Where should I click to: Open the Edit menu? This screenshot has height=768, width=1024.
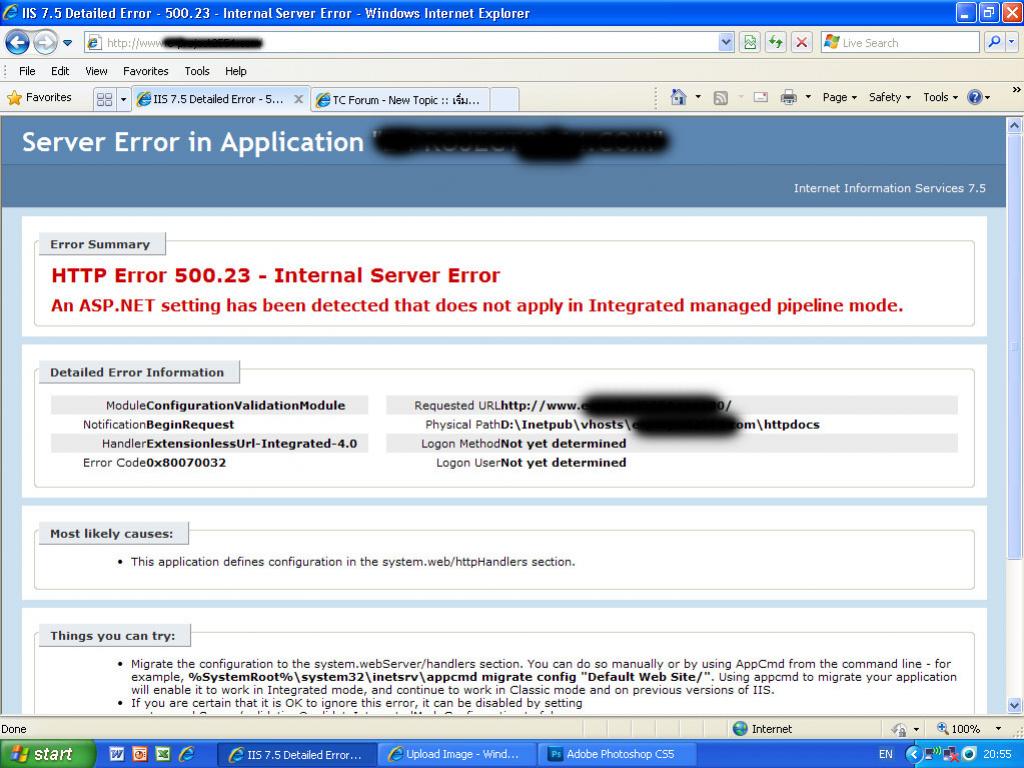(x=60, y=71)
